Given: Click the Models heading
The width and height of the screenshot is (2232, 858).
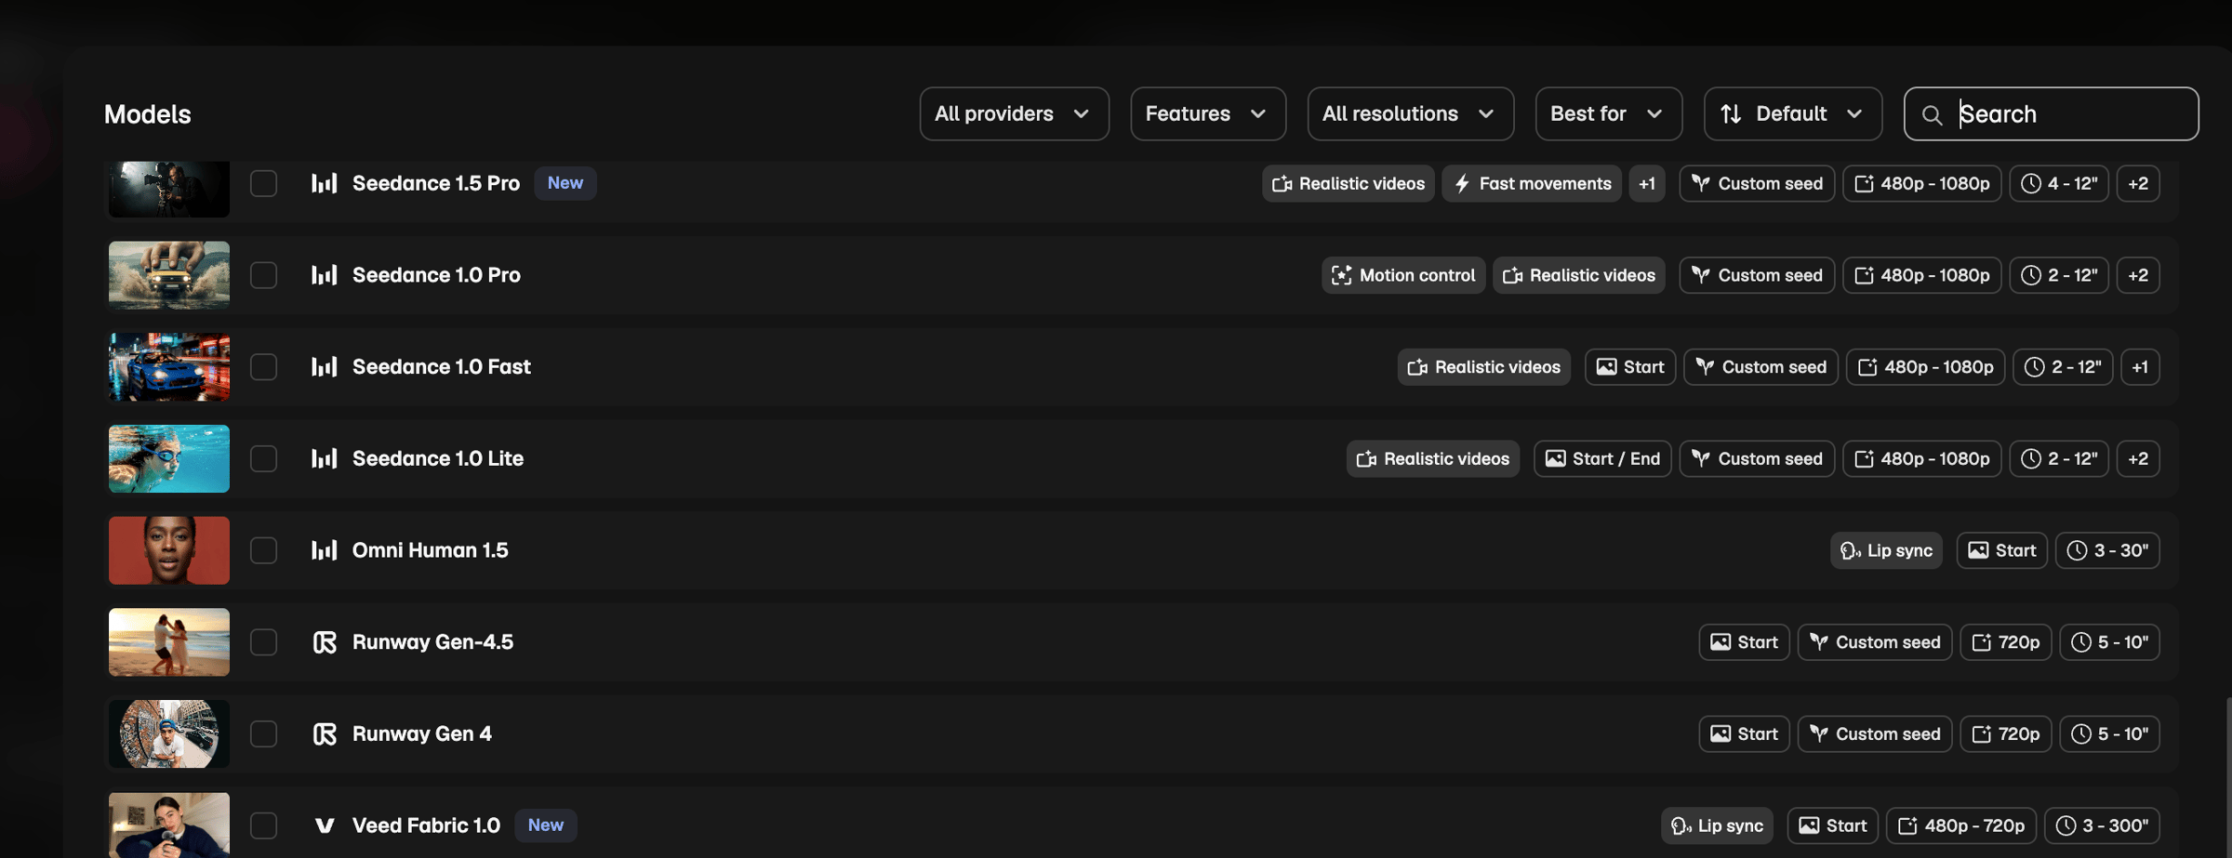Looking at the screenshot, I should [148, 114].
